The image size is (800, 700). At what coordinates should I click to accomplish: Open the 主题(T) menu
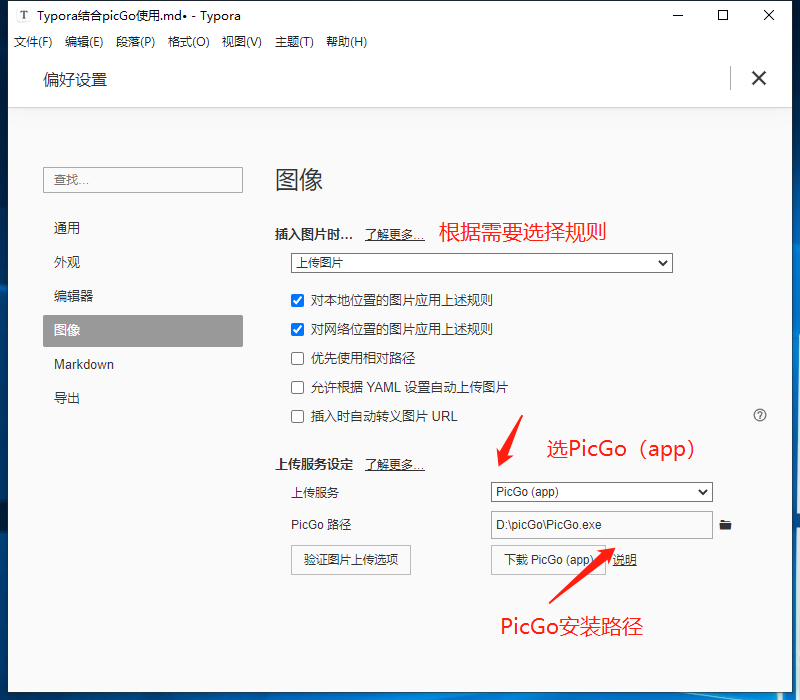click(294, 42)
